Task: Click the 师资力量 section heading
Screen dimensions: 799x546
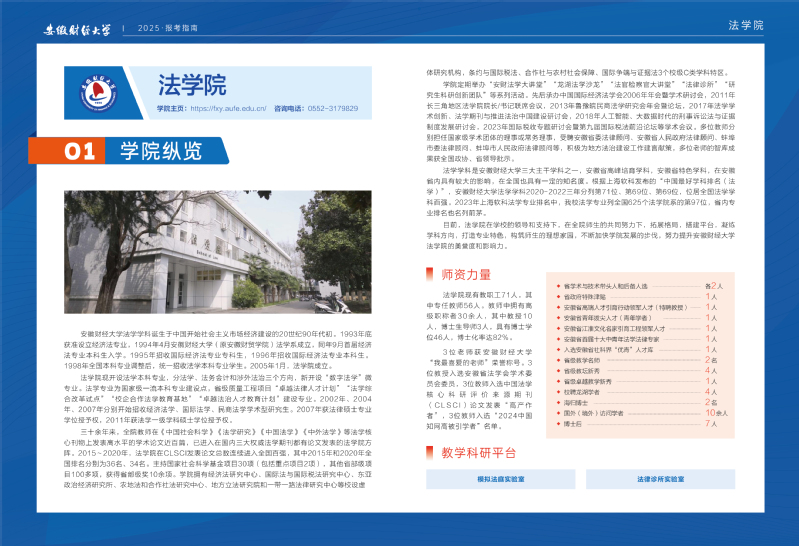Action: click(x=466, y=275)
